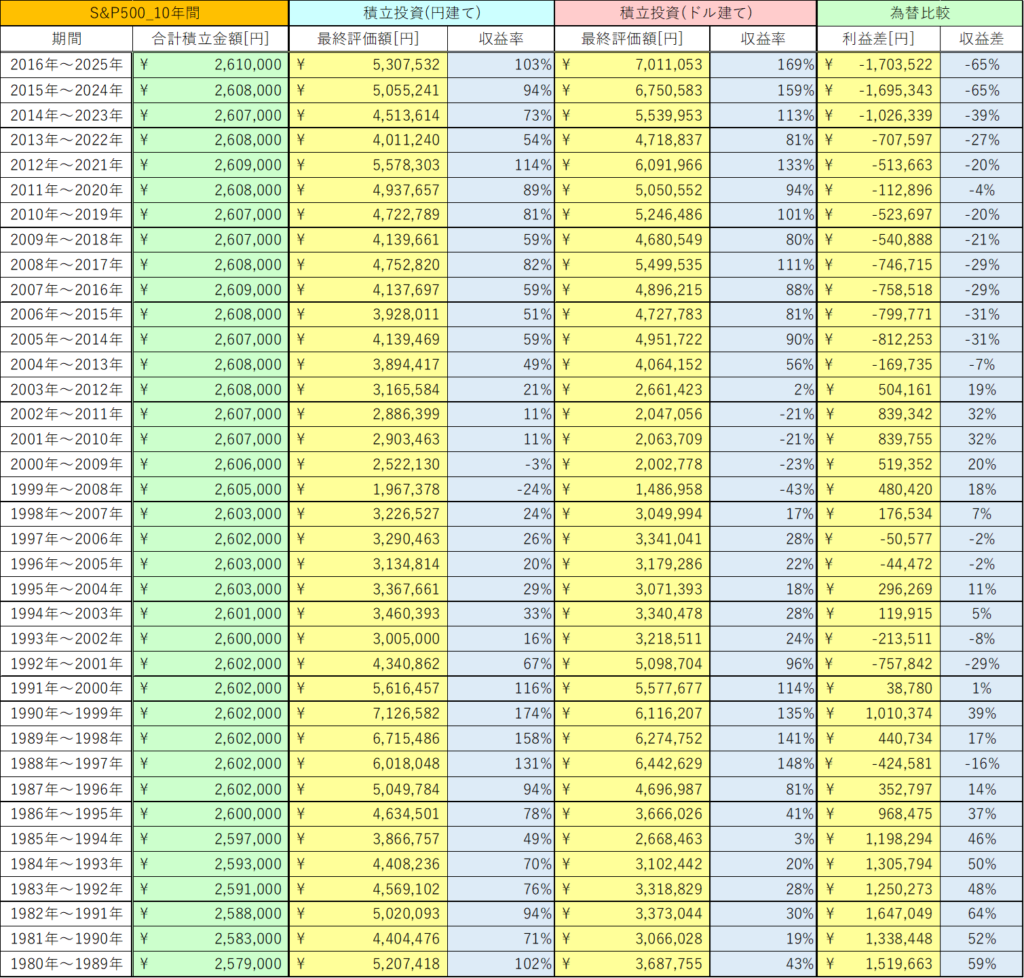Click the 期間 column header
Viewport: 1024px width, 978px height.
tap(67, 39)
